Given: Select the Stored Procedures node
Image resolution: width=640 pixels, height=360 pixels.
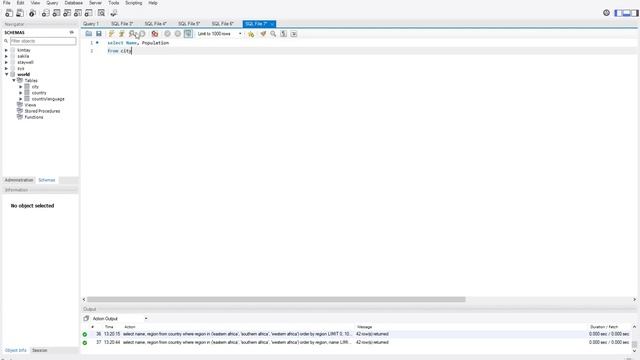Looking at the screenshot, I should [x=42, y=111].
